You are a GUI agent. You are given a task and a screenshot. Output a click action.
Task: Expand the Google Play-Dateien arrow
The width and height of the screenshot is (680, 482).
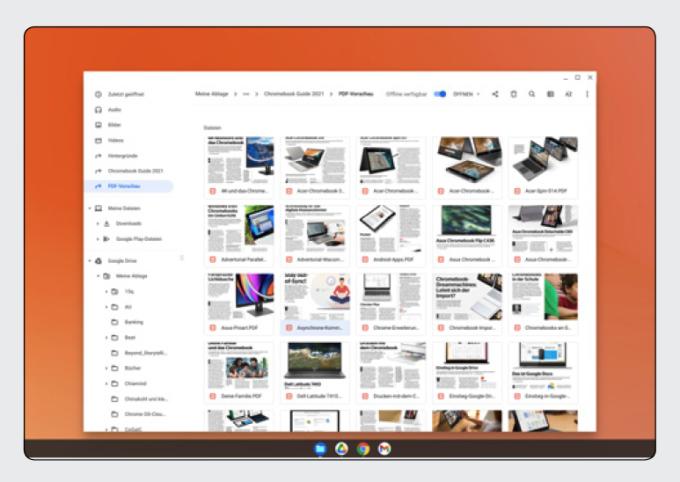click(x=98, y=239)
